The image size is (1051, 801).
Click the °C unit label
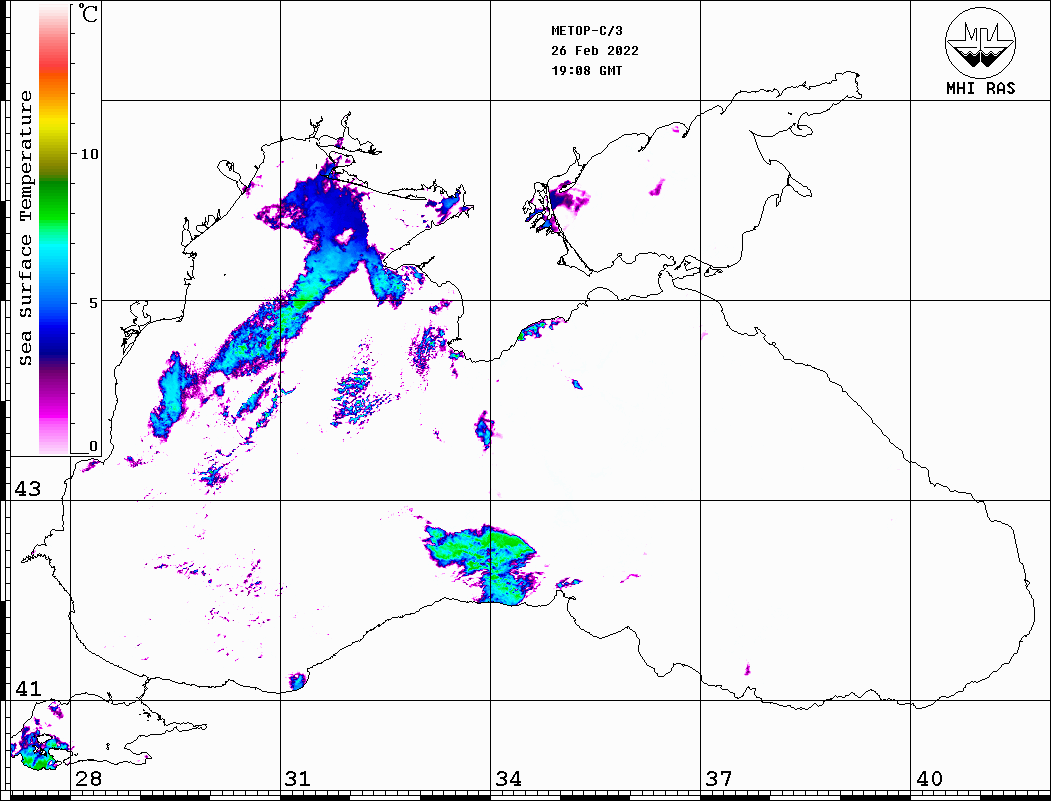pyautogui.click(x=88, y=13)
